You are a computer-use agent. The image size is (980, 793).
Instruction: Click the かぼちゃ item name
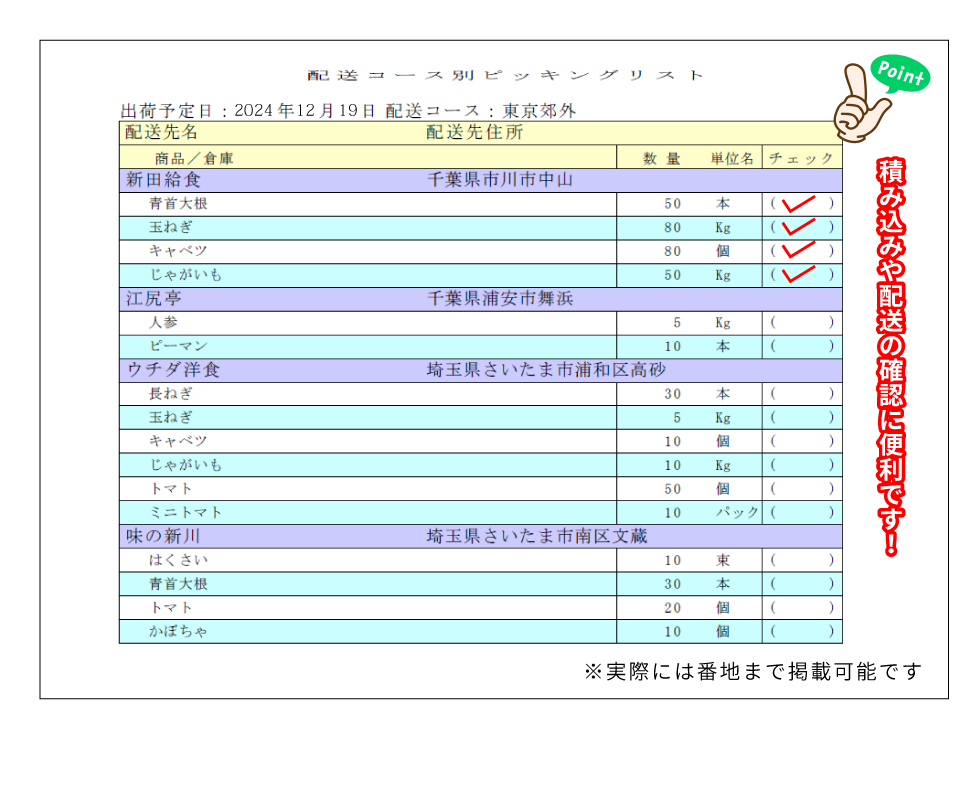pyautogui.click(x=178, y=632)
